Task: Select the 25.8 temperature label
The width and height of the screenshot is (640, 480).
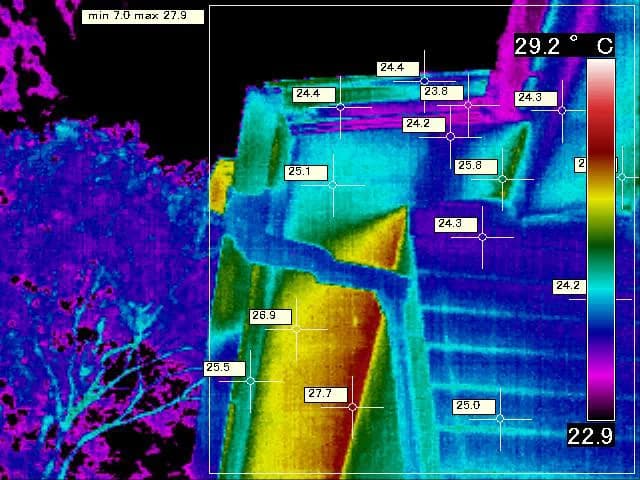Action: pyautogui.click(x=476, y=167)
